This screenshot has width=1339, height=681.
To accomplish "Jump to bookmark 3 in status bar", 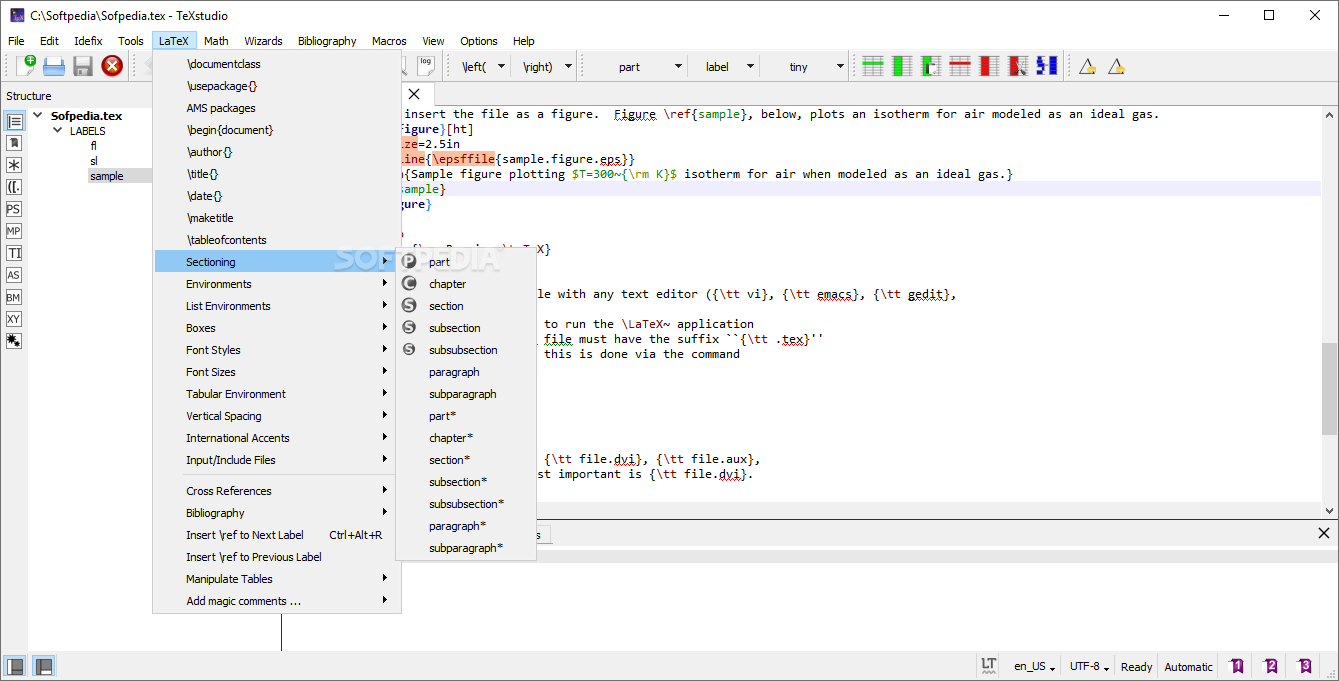I will (x=1305, y=666).
